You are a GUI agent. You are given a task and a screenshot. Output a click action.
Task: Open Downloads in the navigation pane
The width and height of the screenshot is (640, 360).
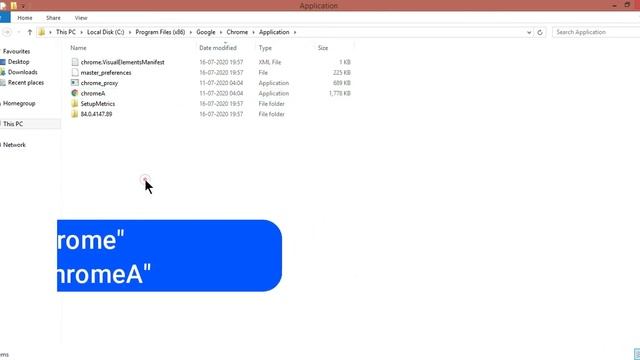22,72
